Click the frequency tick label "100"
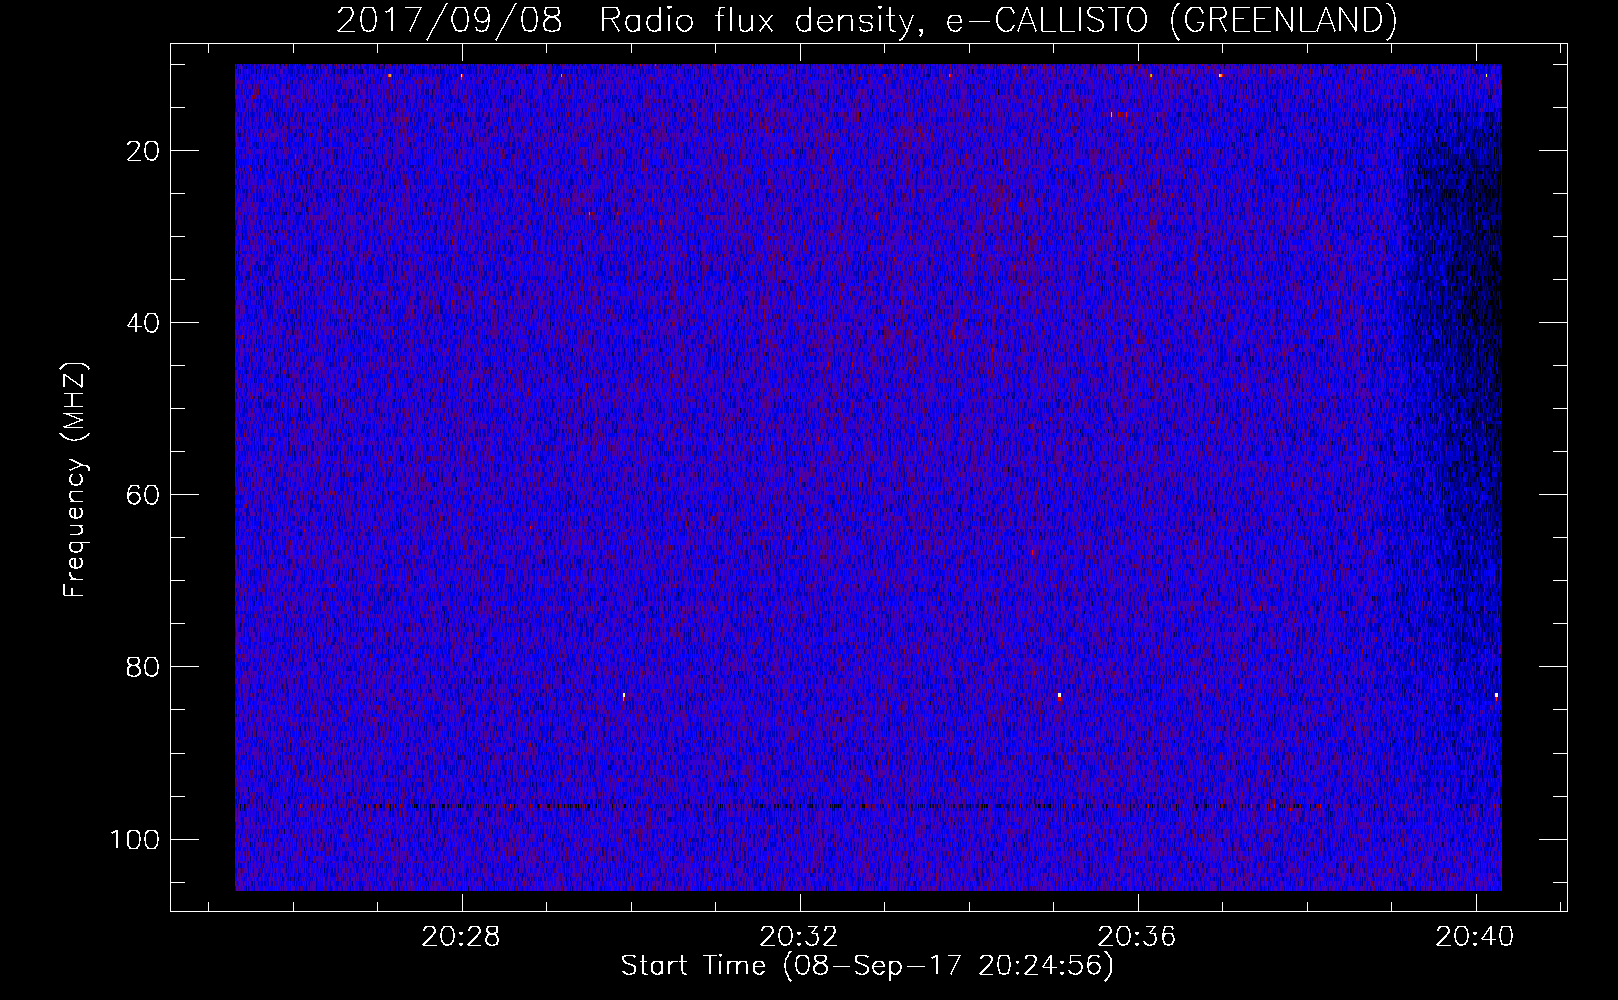 coord(135,839)
